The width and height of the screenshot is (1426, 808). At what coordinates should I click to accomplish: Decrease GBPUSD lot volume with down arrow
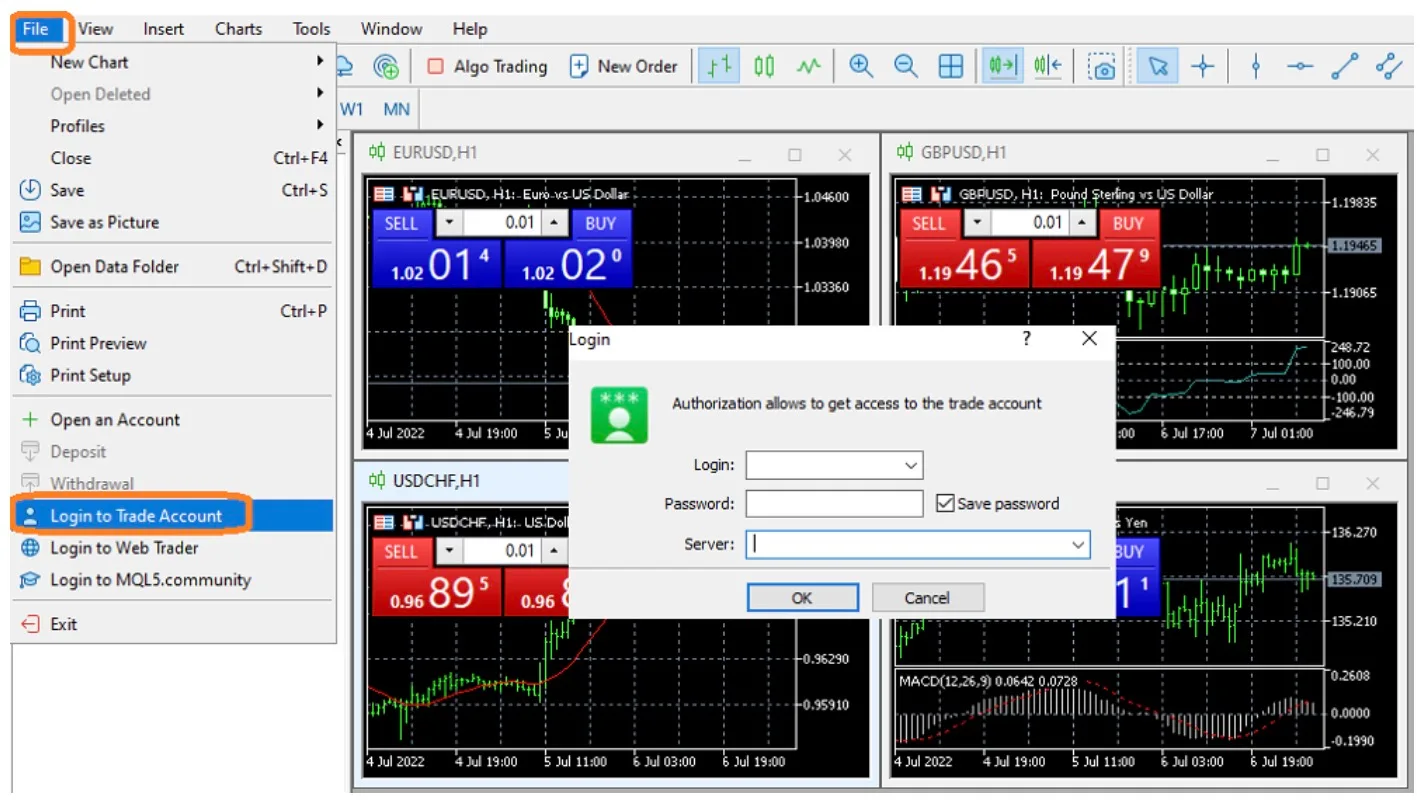point(976,223)
